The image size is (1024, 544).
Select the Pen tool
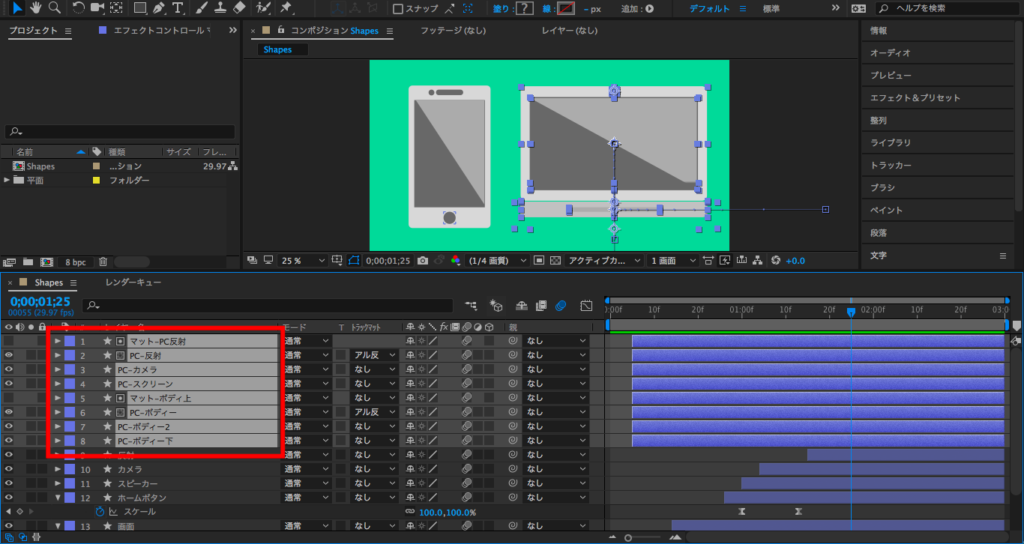coord(158,8)
